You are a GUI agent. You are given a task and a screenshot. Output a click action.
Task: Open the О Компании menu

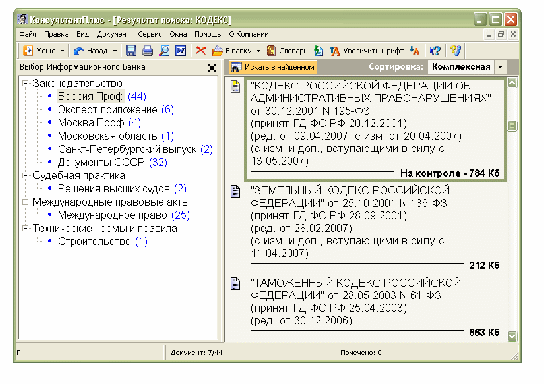tap(248, 34)
